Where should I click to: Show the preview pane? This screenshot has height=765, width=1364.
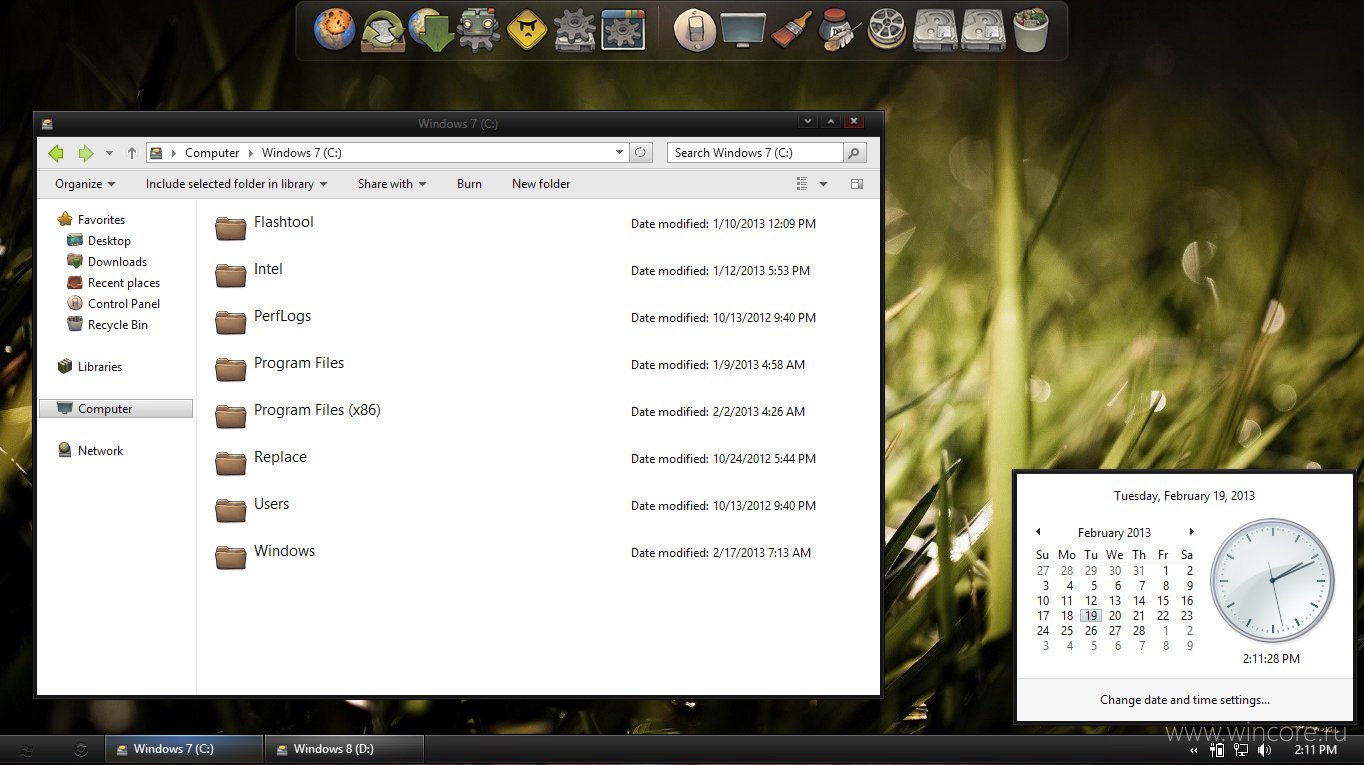(857, 184)
